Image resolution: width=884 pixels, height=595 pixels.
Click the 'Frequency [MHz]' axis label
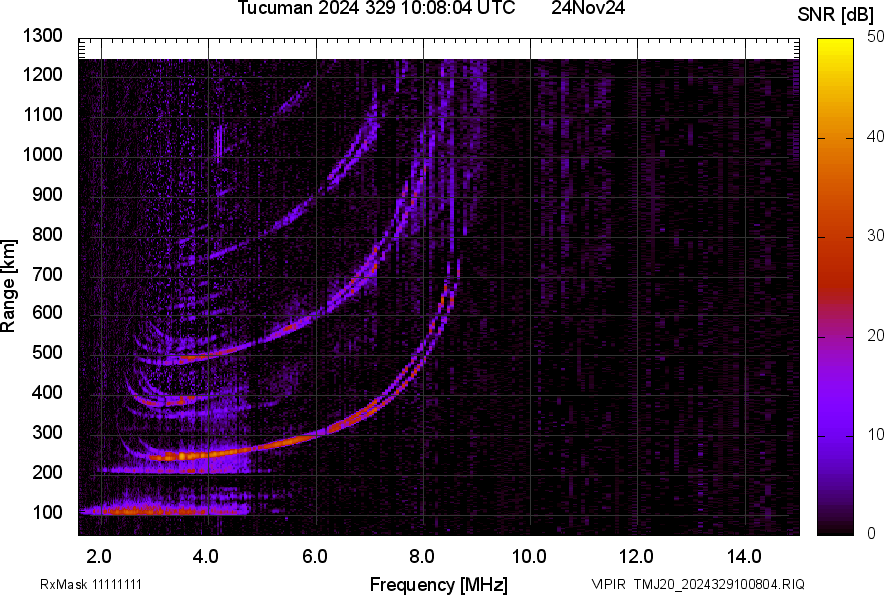[439, 584]
